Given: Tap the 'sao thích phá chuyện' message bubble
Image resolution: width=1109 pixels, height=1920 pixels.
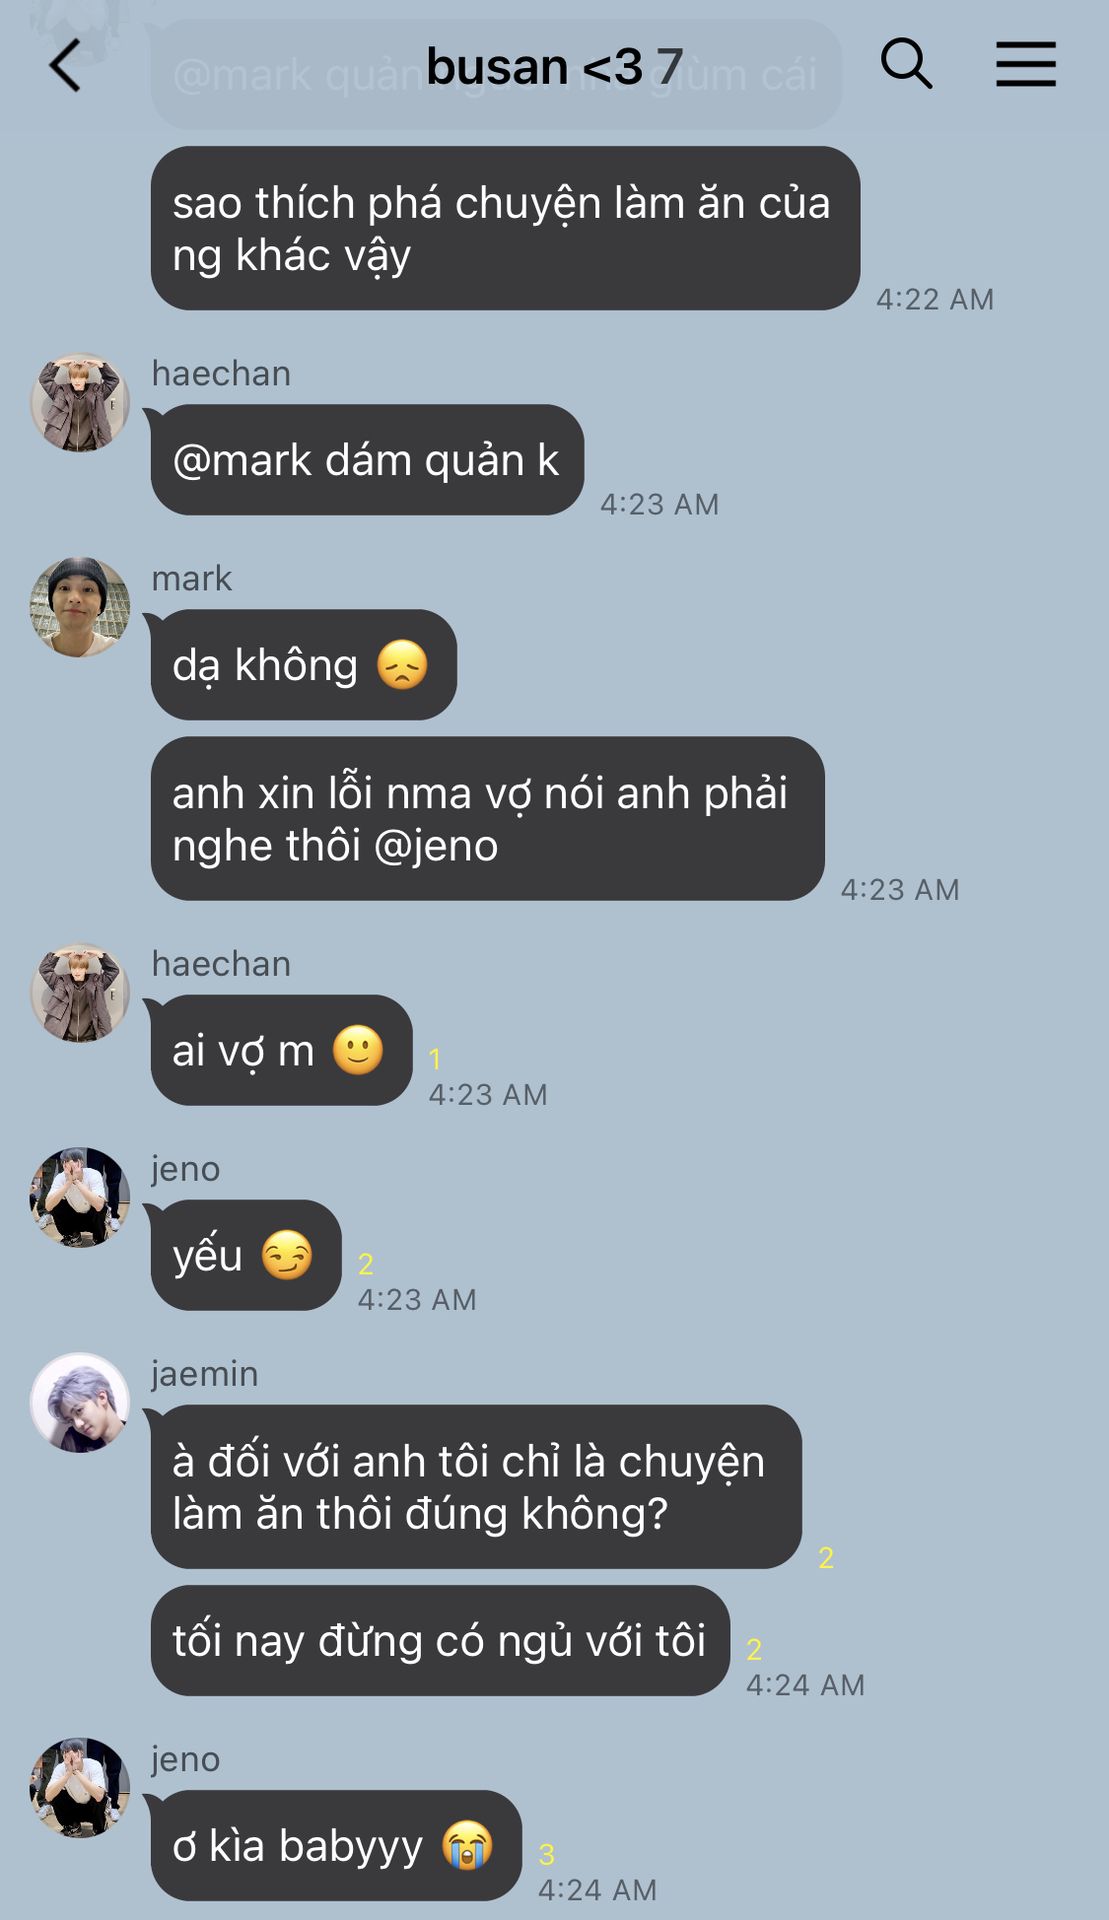Looking at the screenshot, I should coord(505,228).
